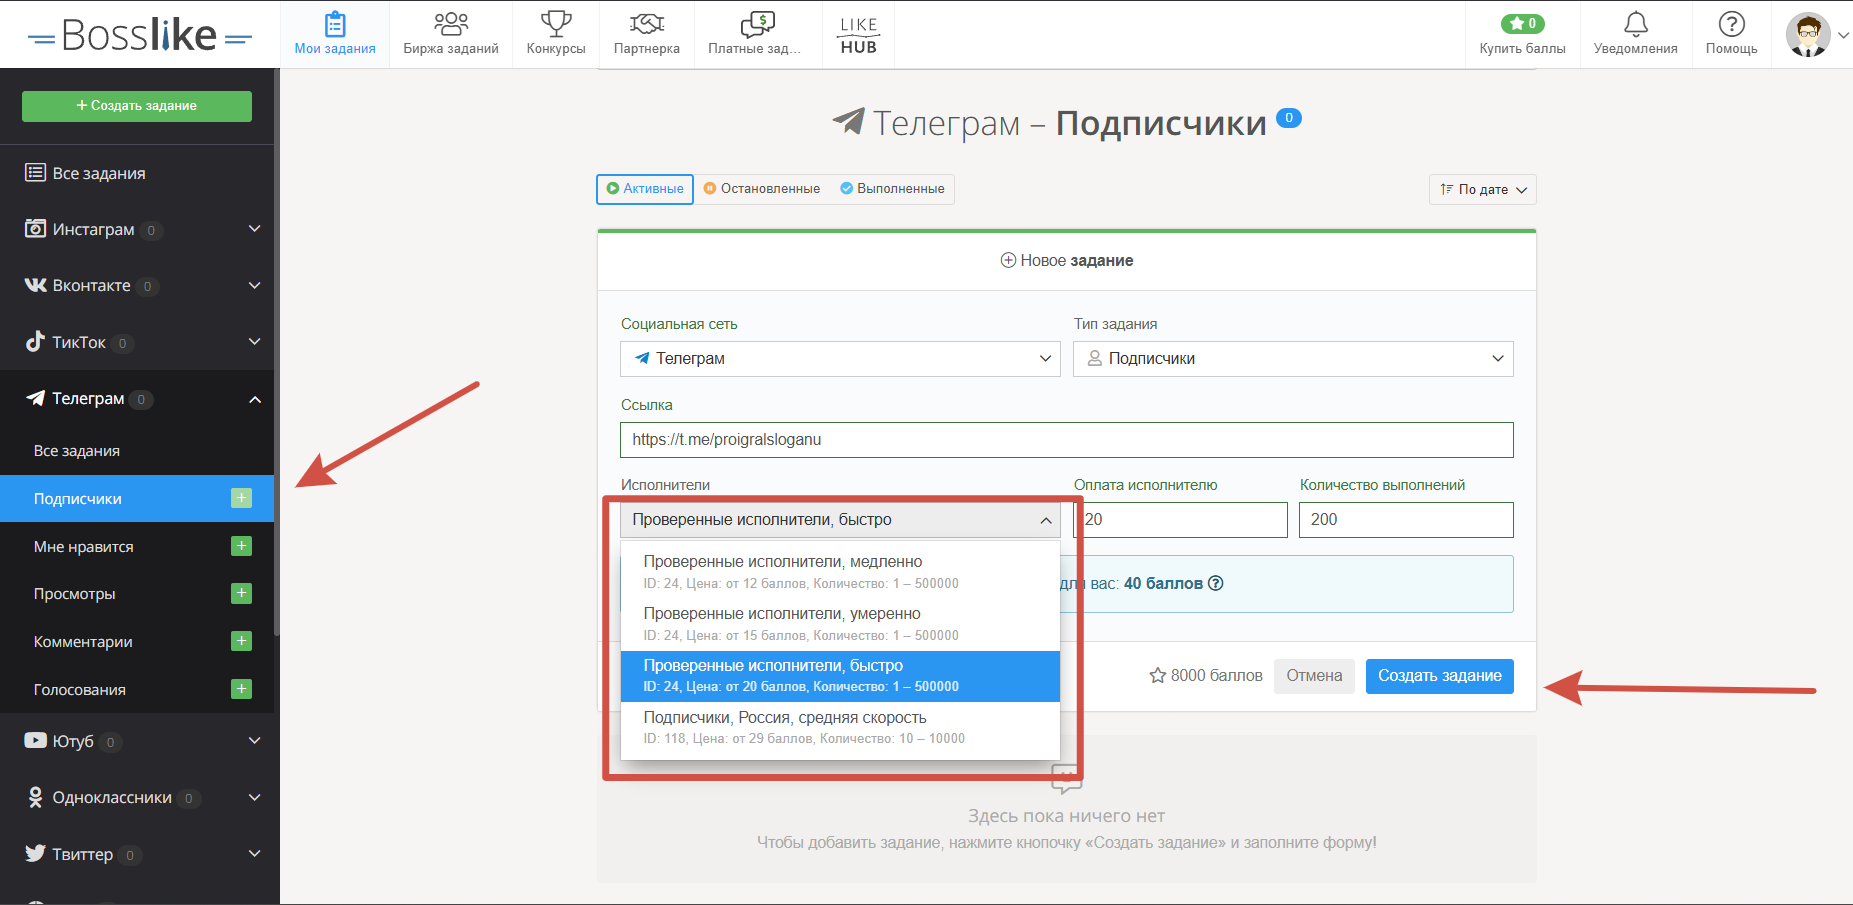Switch filter to Остановленные
The height and width of the screenshot is (905, 1853).
pyautogui.click(x=762, y=189)
